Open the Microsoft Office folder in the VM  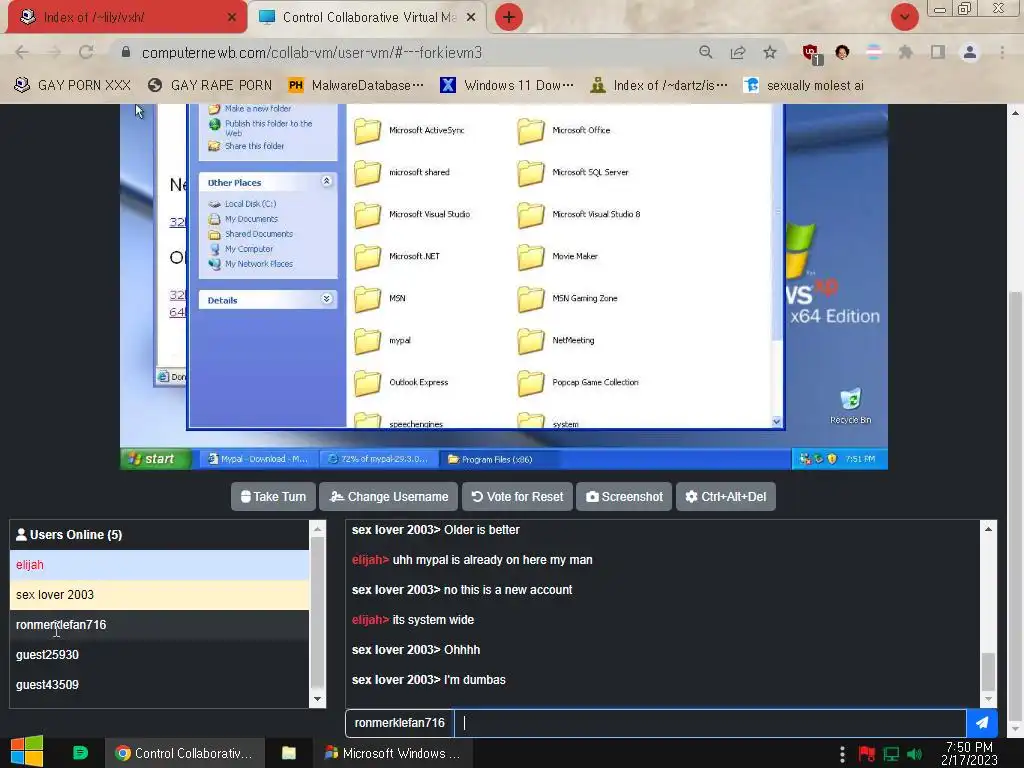click(564, 131)
